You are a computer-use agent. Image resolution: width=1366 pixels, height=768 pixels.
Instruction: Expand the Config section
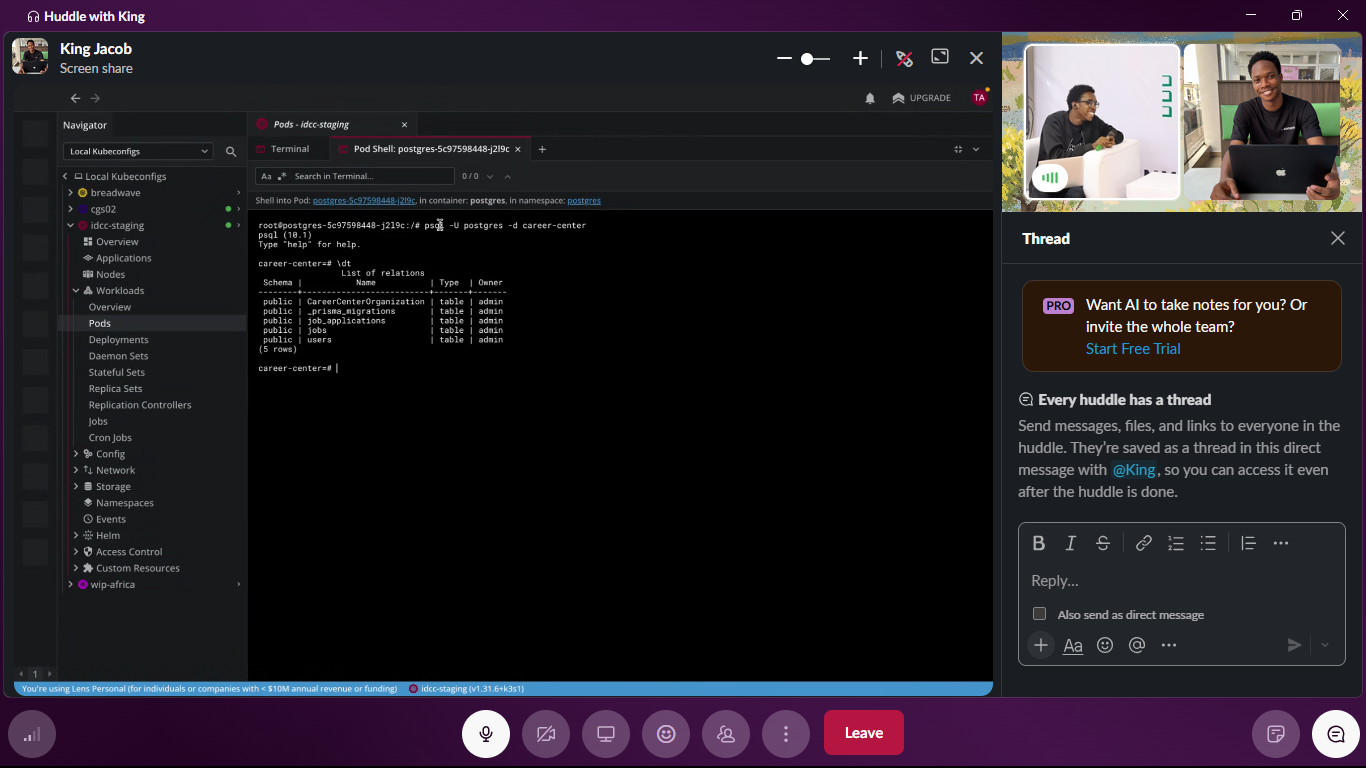76,454
